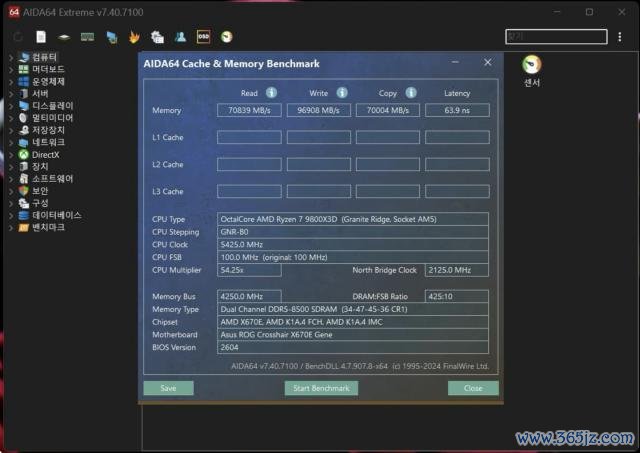640x453 pixels.
Task: Click the info icon next to Copy
Action: (411, 93)
